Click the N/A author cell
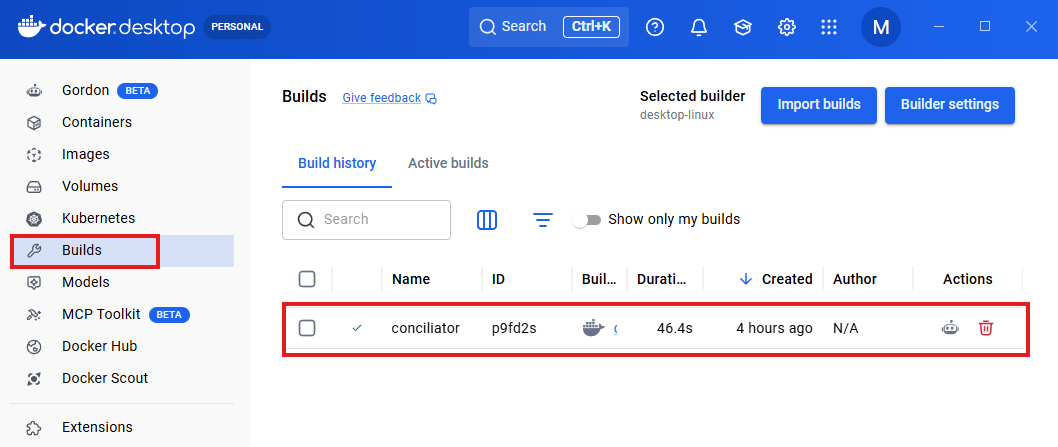Viewport: 1058px width, 447px height. (x=846, y=329)
